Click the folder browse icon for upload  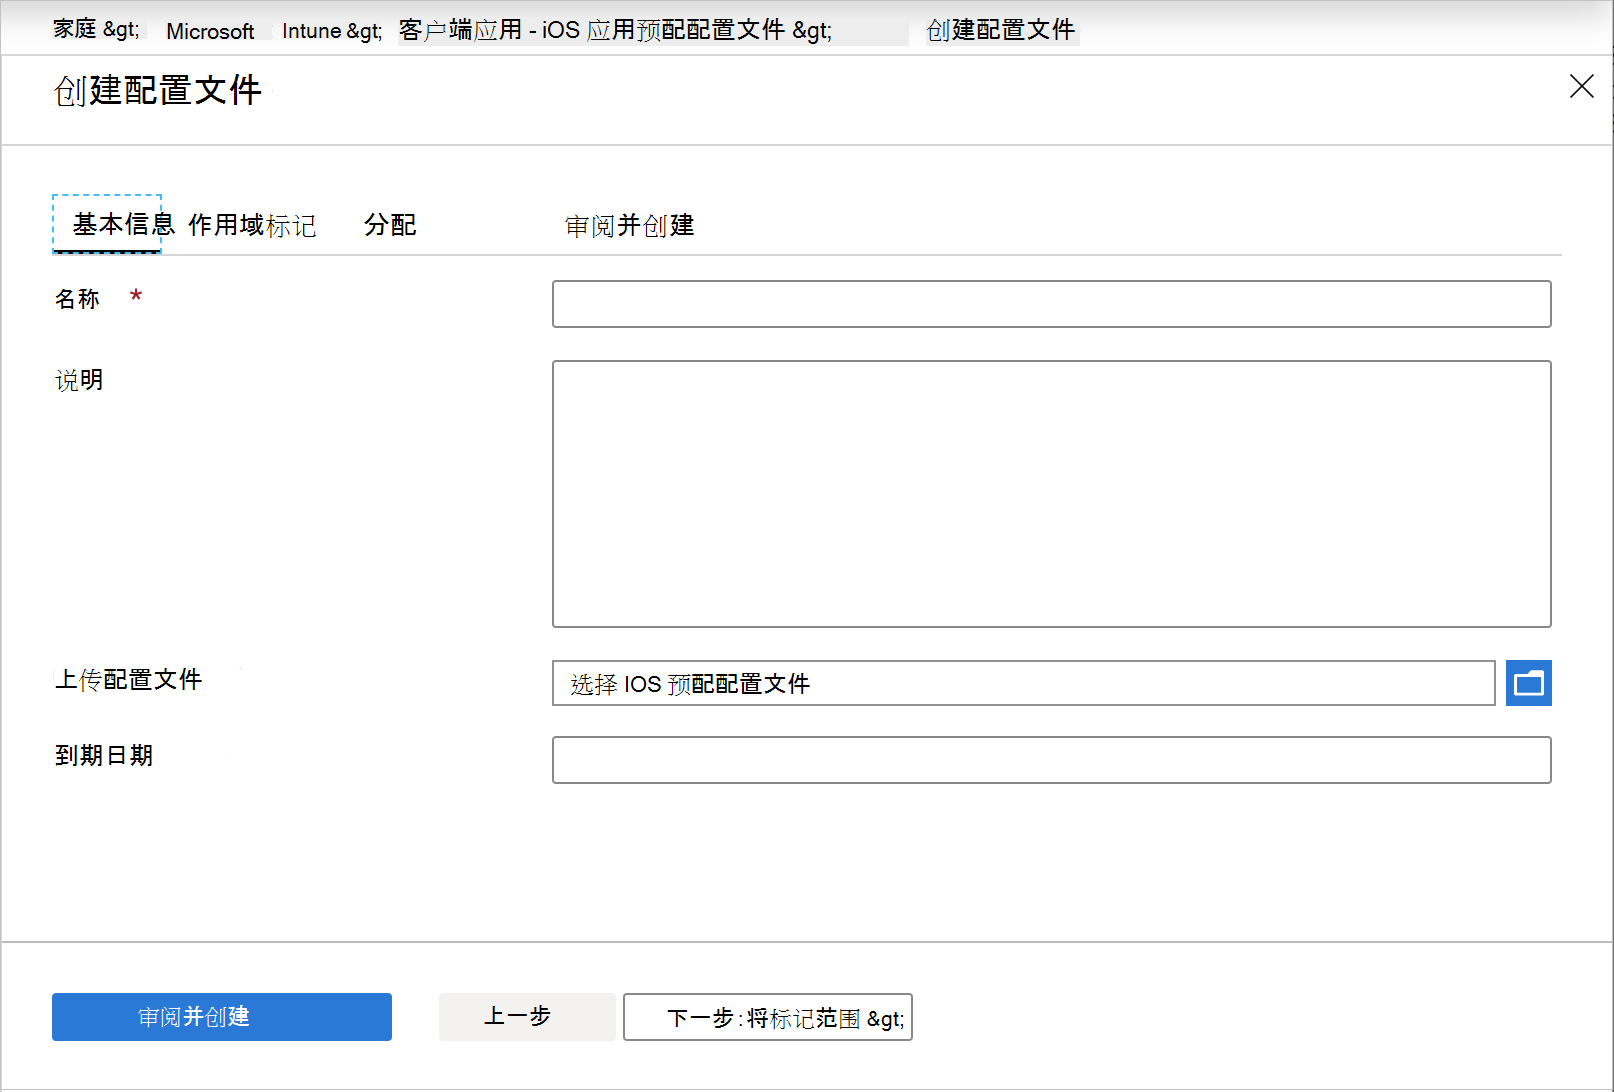(x=1528, y=683)
